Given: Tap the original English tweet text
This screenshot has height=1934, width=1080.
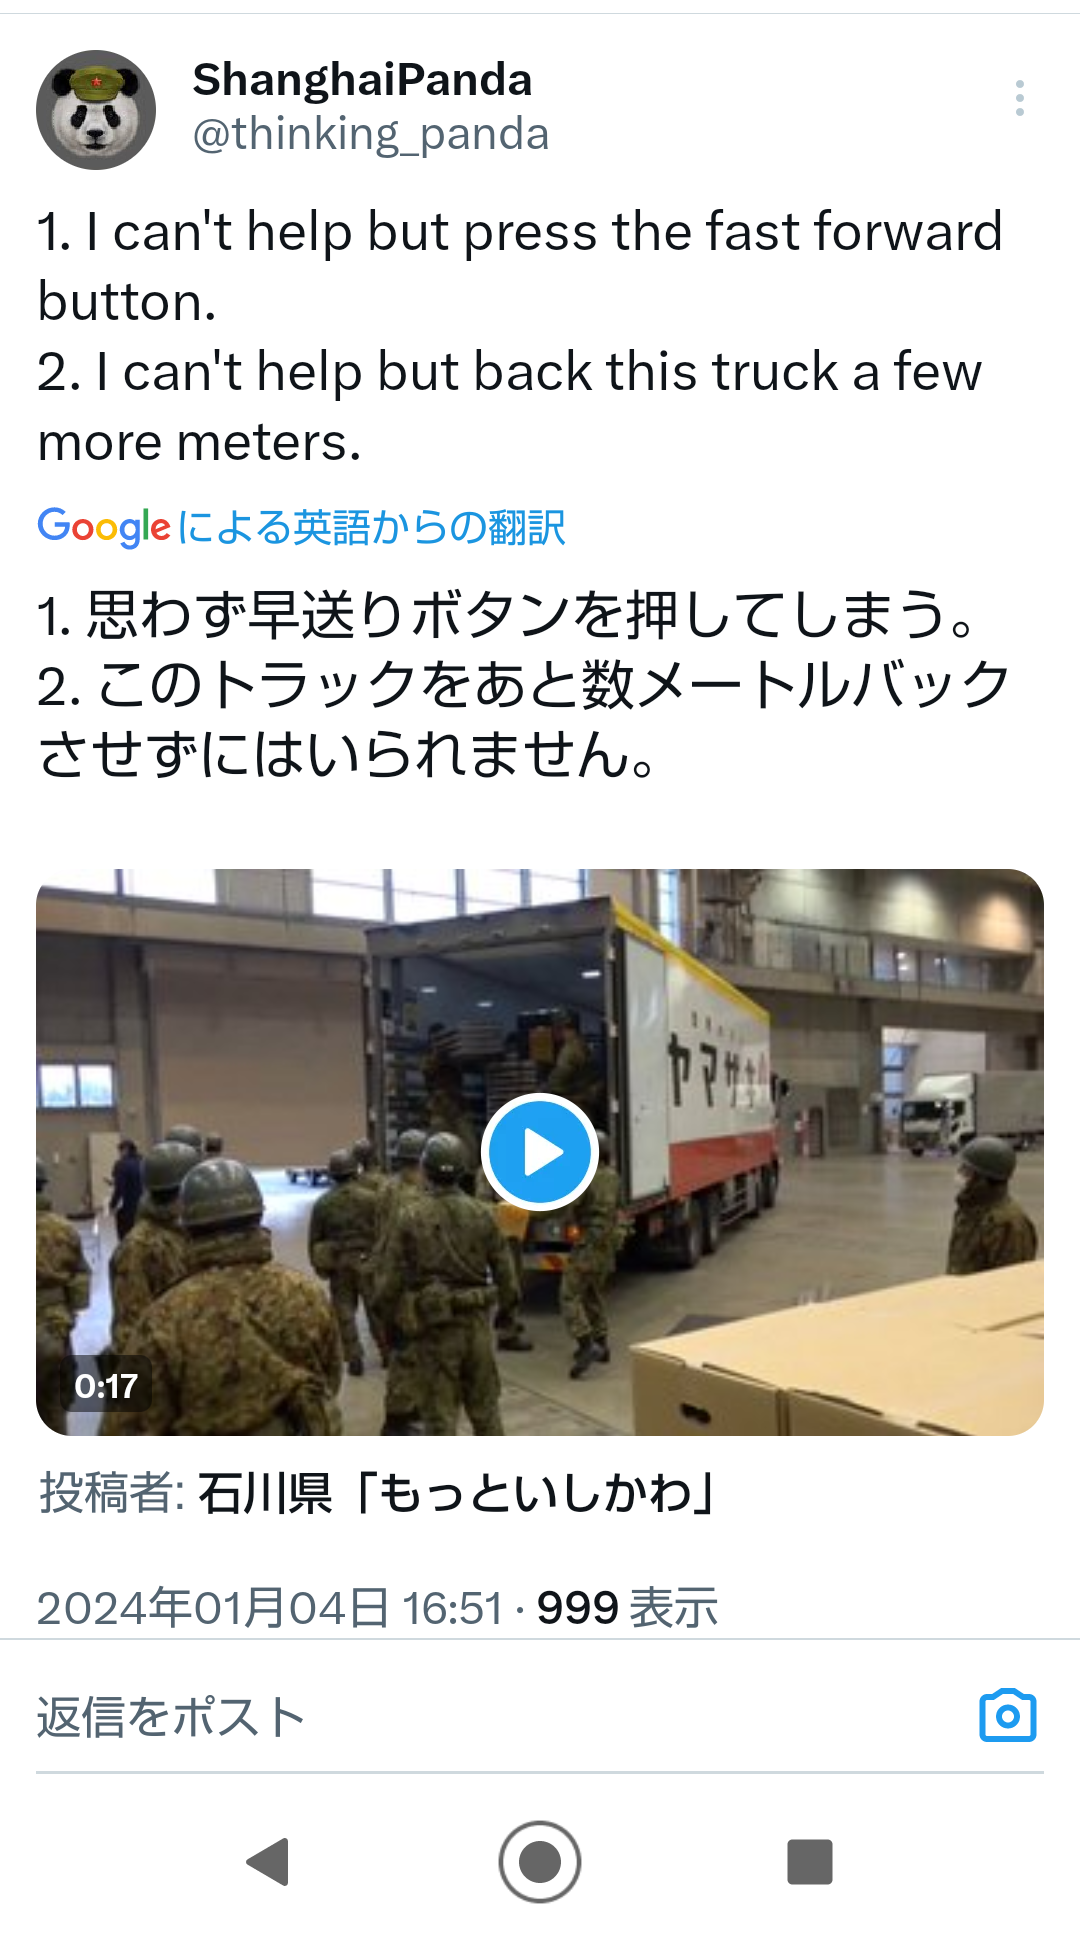Looking at the screenshot, I should point(520,336).
